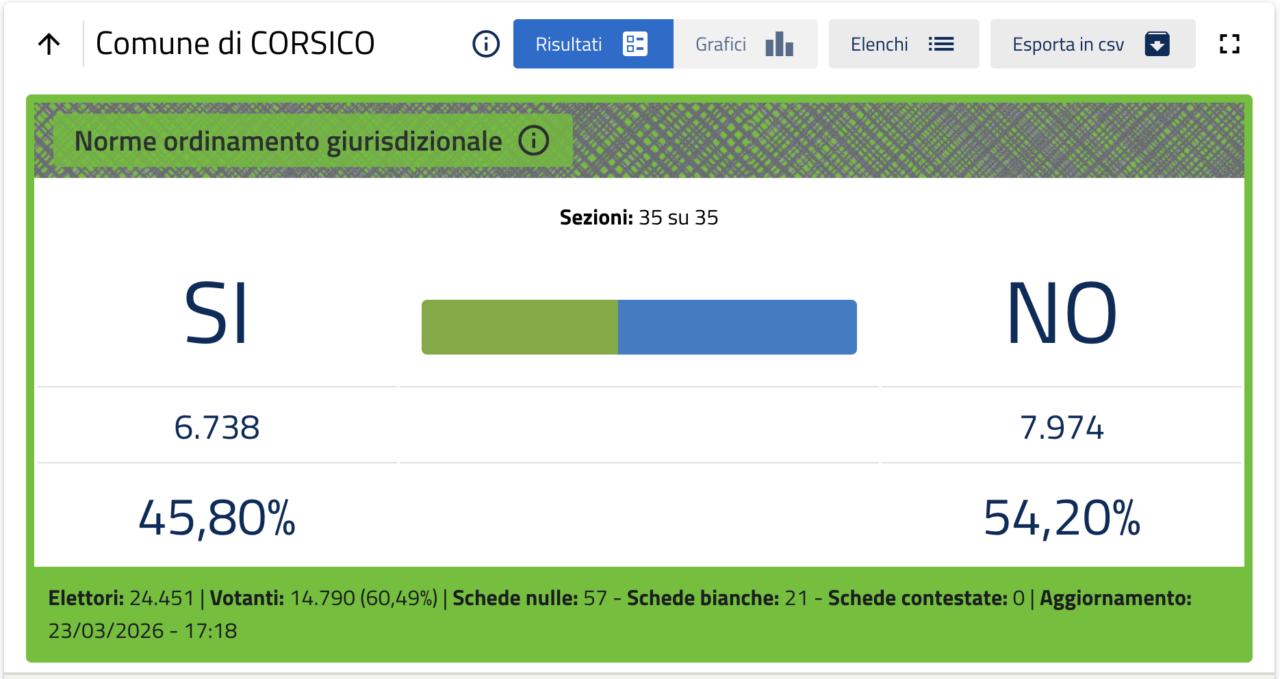Viewport: 1280px width, 679px height.
Task: Click the NO percentage 54,20%
Action: point(1061,517)
